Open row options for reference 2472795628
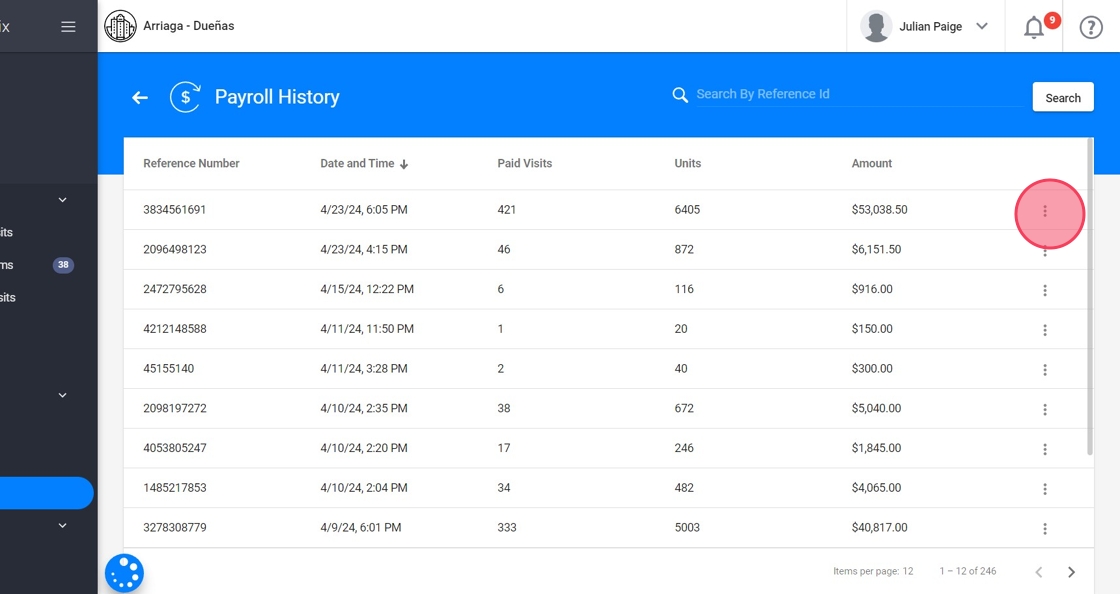 coord(1045,290)
